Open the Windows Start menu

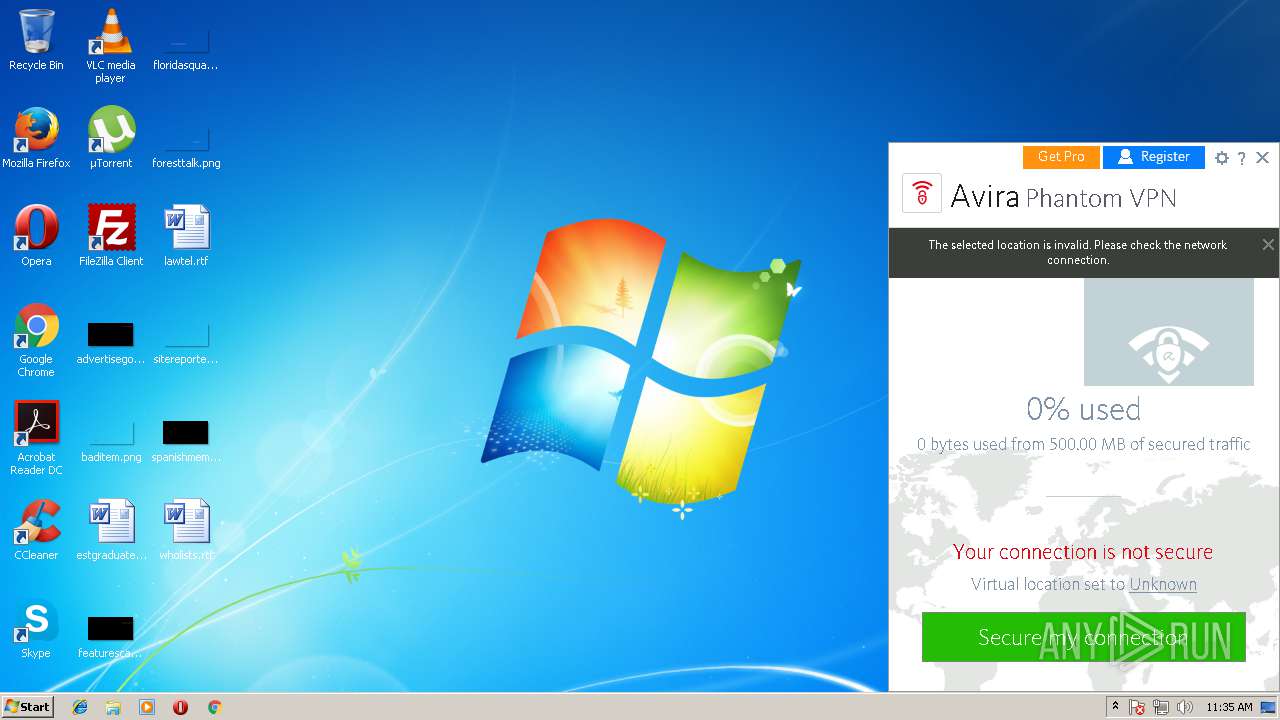click(27, 706)
